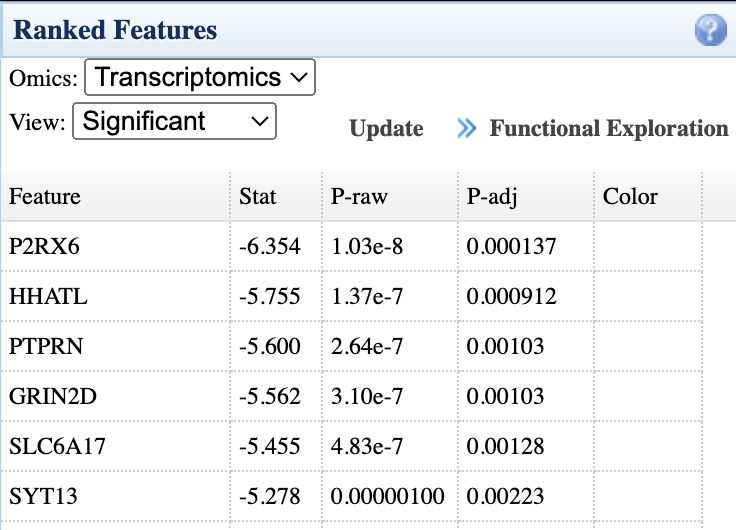Click the blue help question mark icon
736x530 pixels.
click(710, 31)
